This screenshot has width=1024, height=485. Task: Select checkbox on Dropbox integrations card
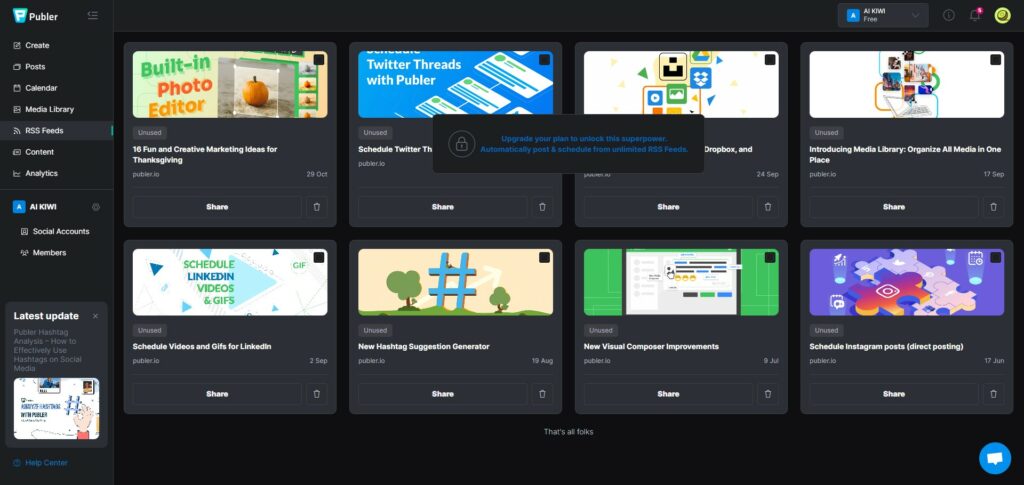pyautogui.click(x=770, y=60)
